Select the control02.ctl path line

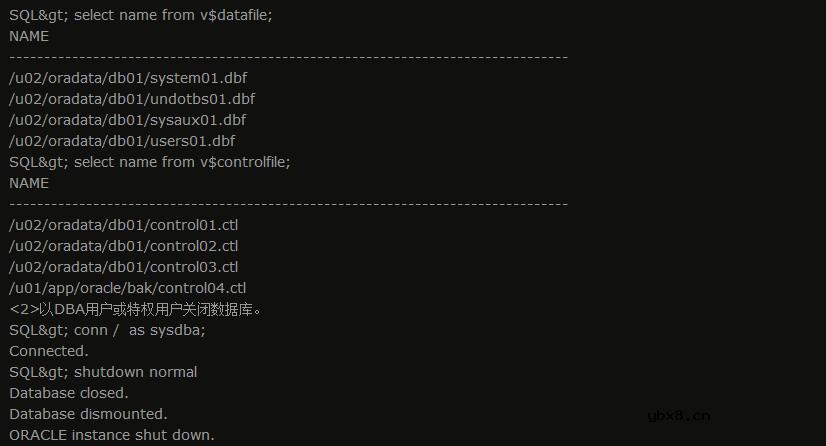[124, 246]
